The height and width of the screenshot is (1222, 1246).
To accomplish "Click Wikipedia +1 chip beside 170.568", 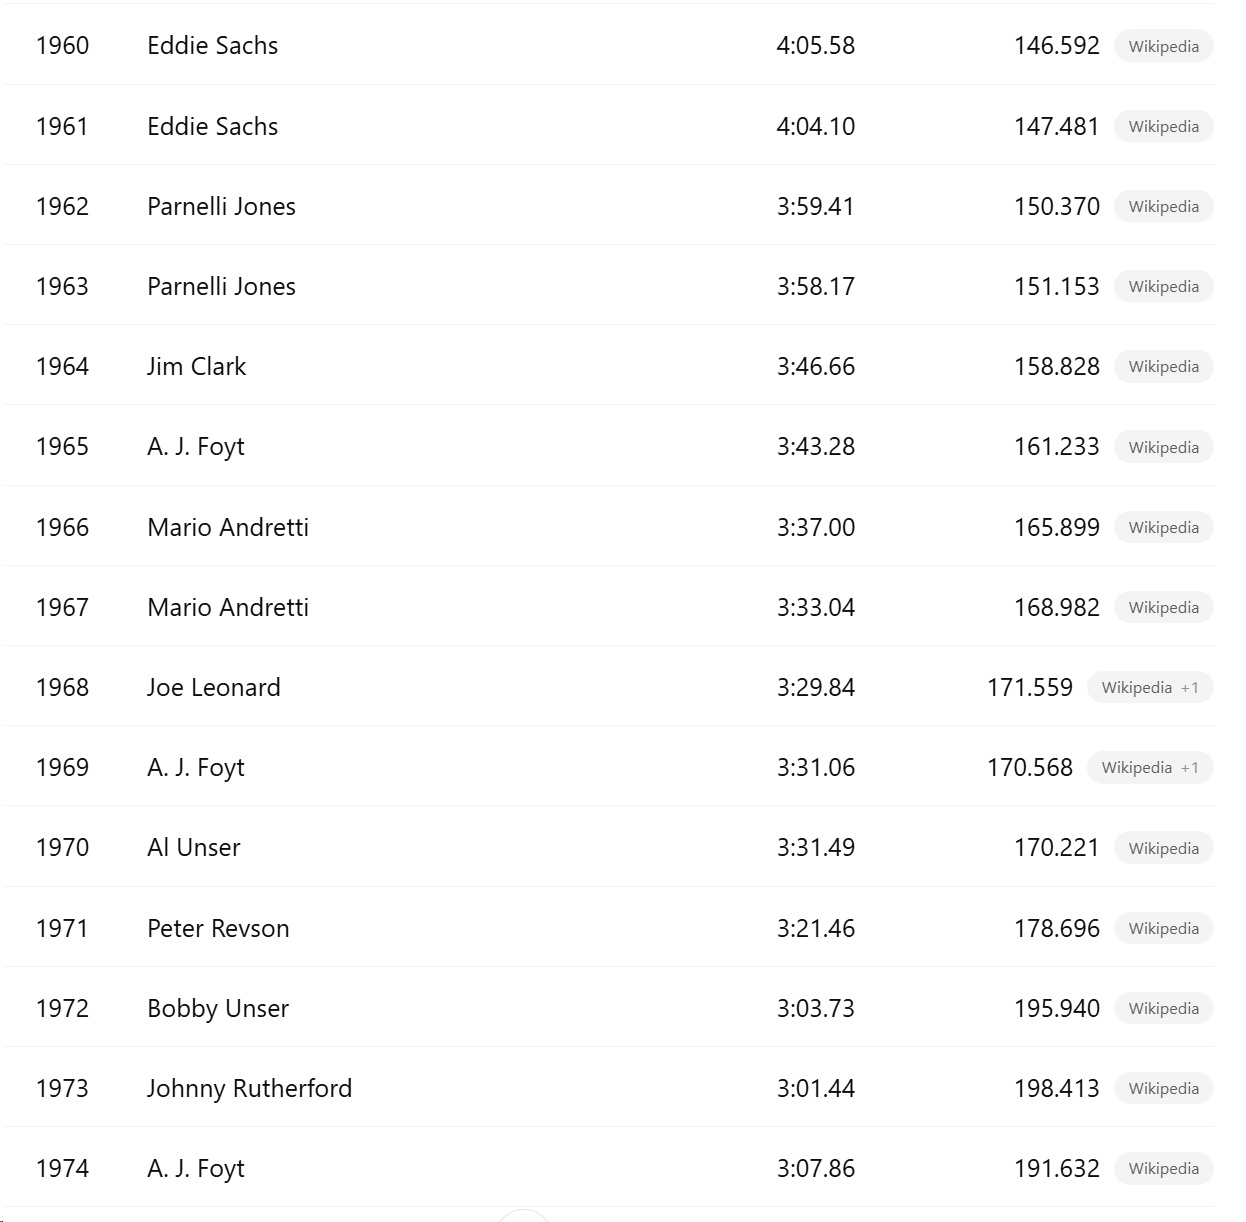I will tap(1149, 767).
